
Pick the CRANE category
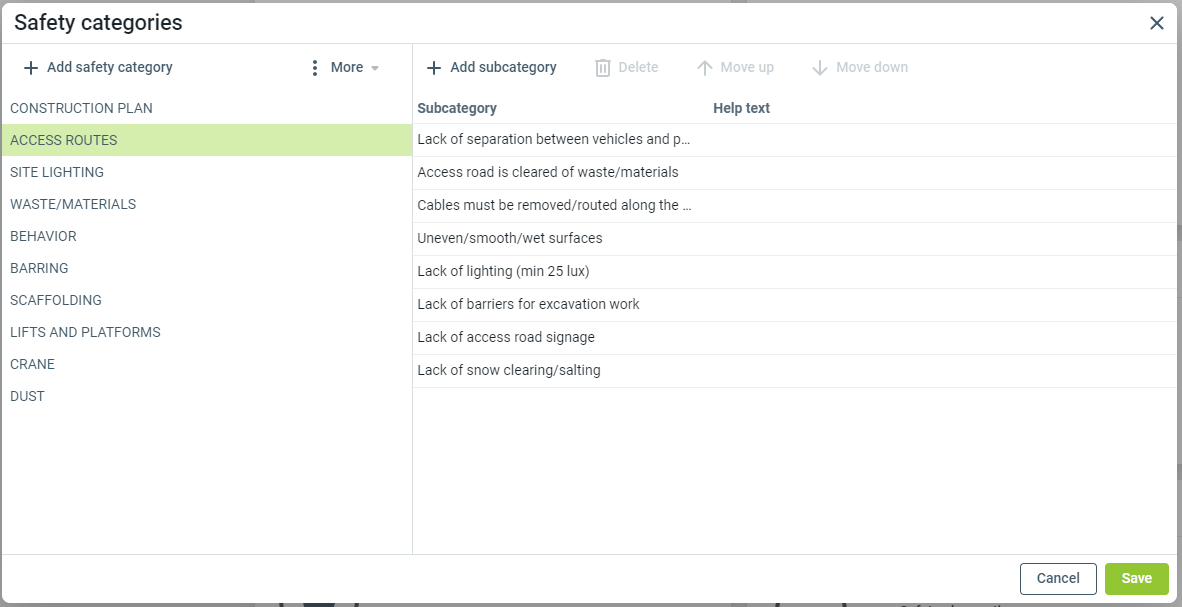click(33, 364)
